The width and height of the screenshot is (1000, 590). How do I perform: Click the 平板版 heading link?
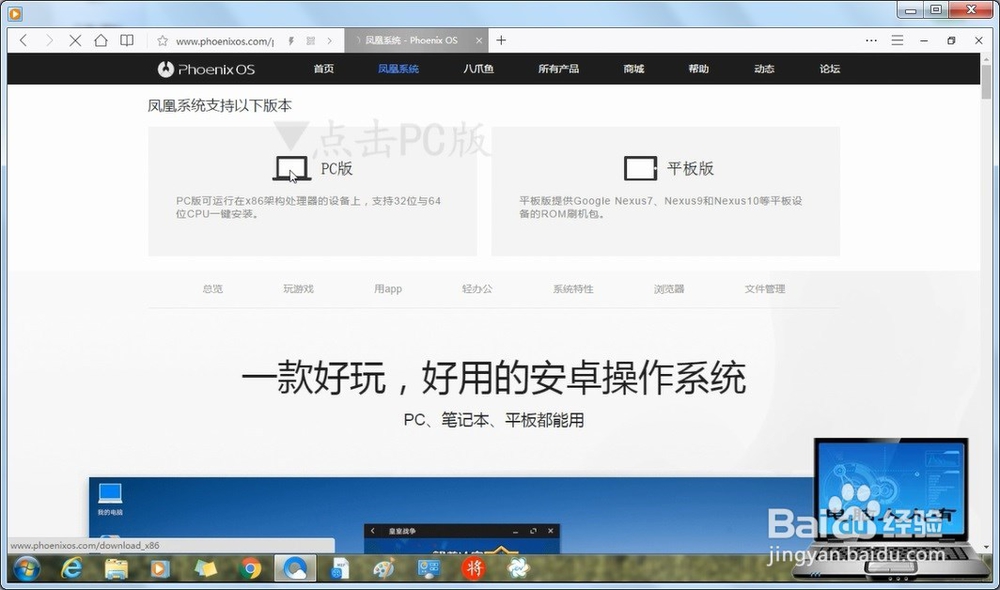click(x=690, y=168)
